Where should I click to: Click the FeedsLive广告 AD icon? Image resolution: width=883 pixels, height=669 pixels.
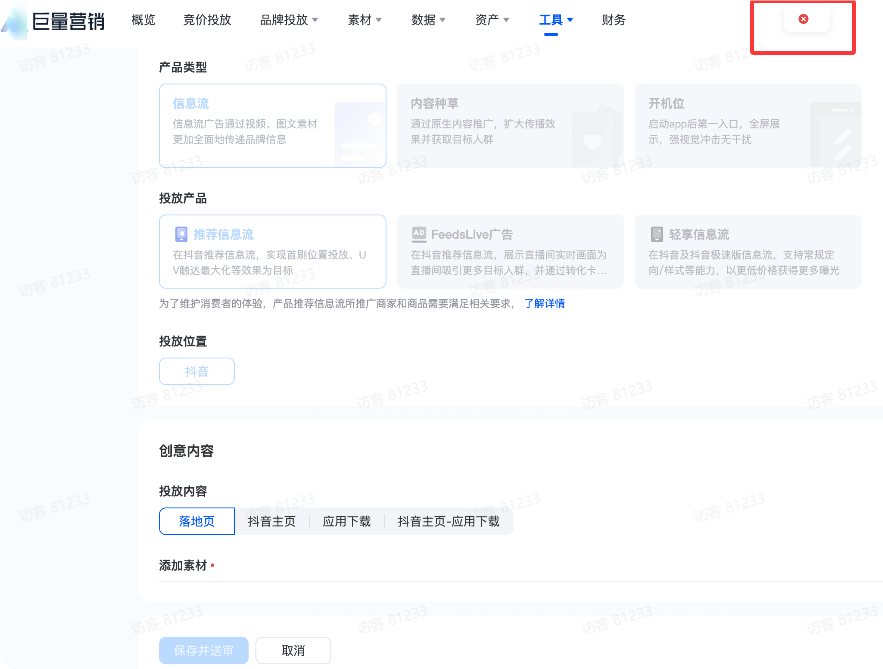(419, 234)
